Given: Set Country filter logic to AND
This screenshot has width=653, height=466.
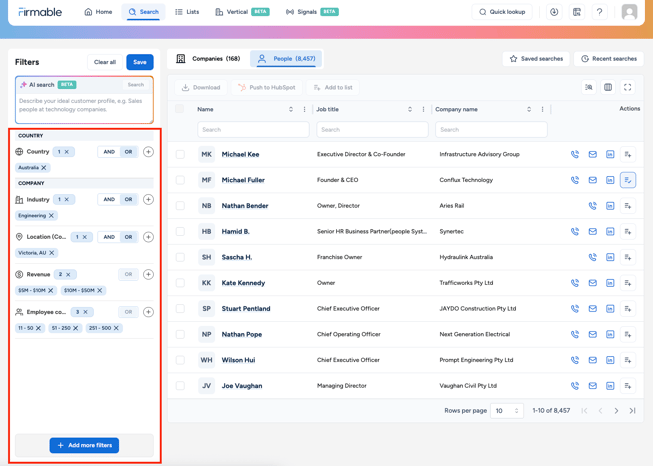Looking at the screenshot, I should tap(109, 152).
